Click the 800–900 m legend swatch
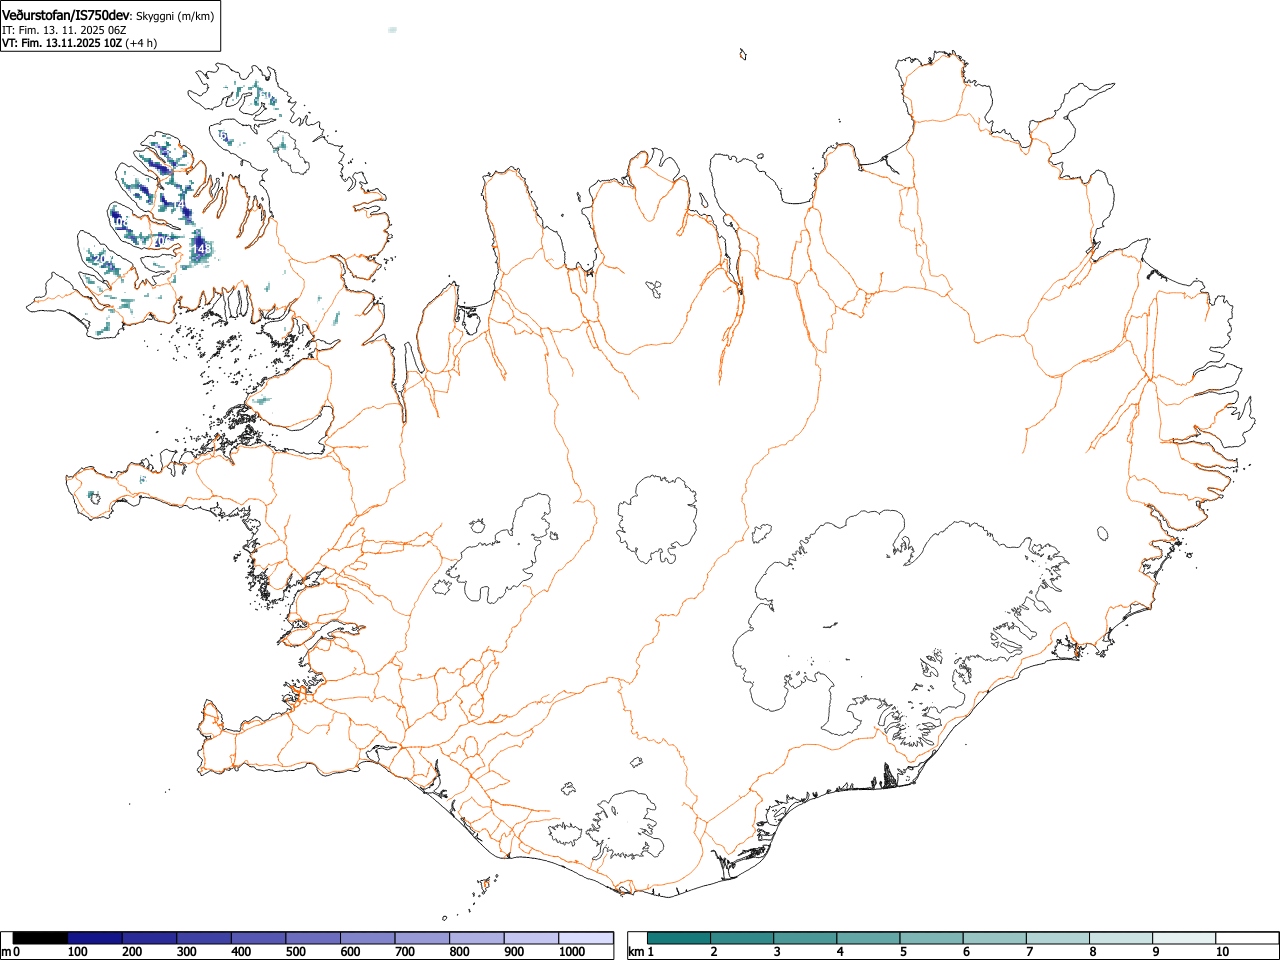Screen dimensions: 1280x960 tap(477, 938)
